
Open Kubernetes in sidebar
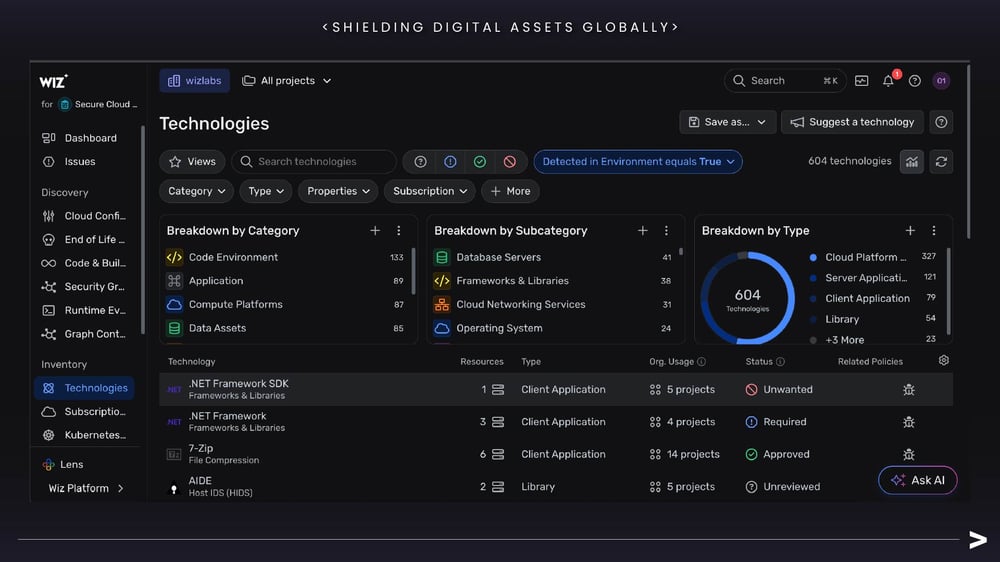tap(85, 435)
